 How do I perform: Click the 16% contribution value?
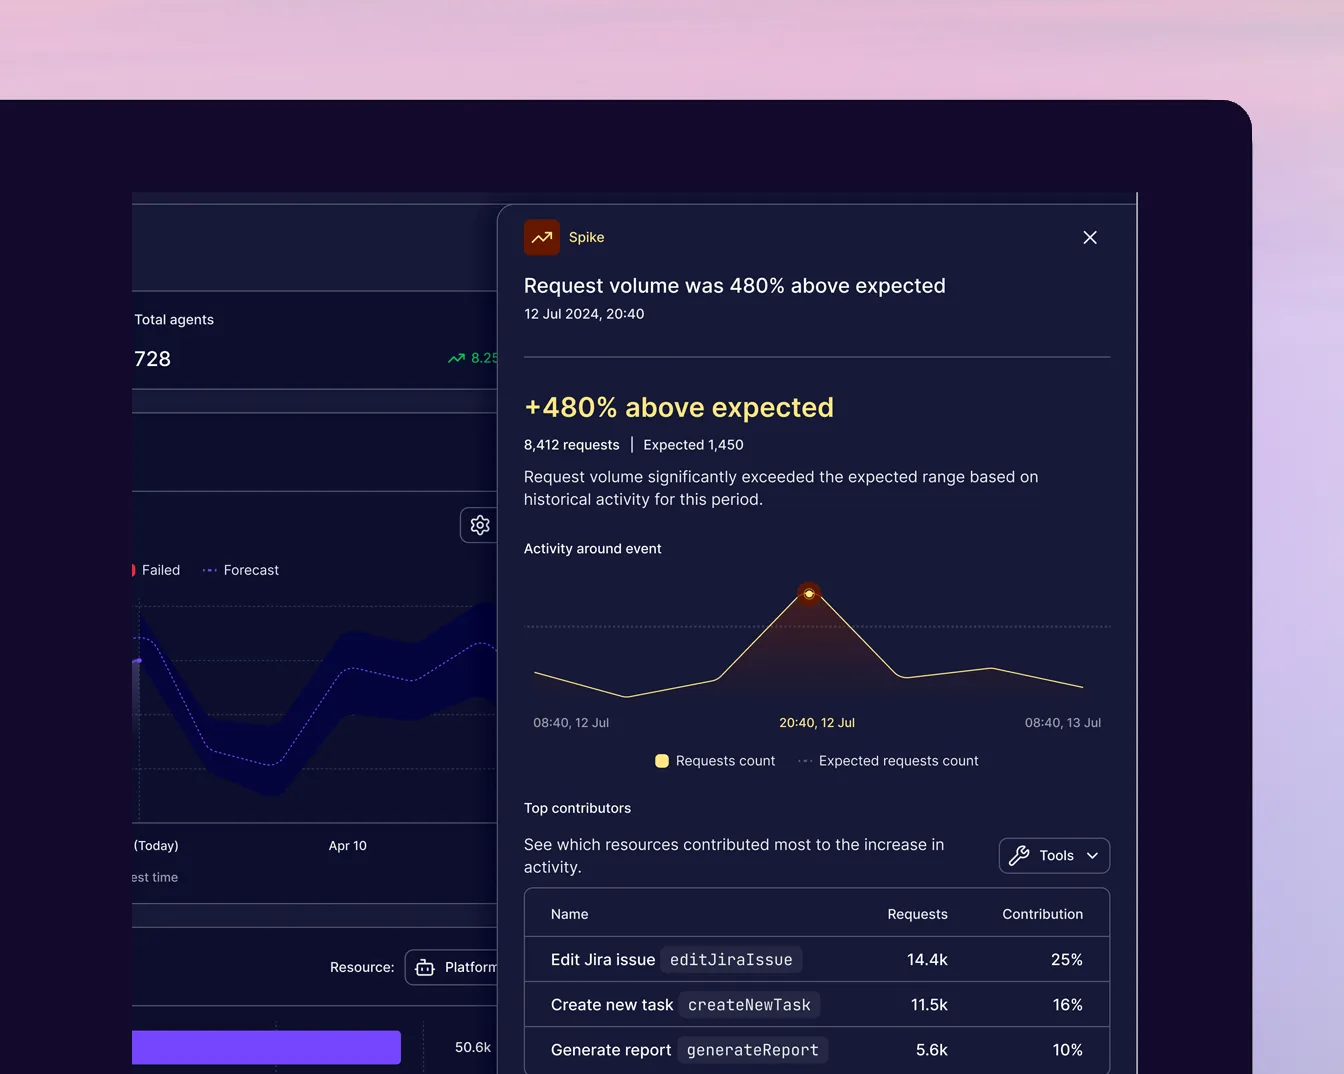click(1067, 1004)
